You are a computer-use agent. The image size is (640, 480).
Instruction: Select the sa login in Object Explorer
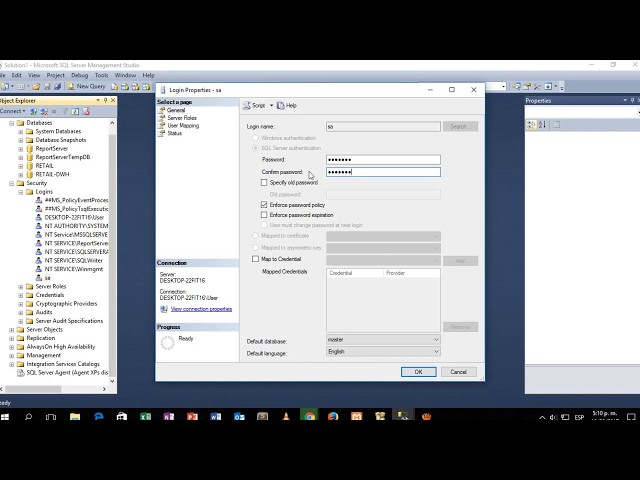47,278
